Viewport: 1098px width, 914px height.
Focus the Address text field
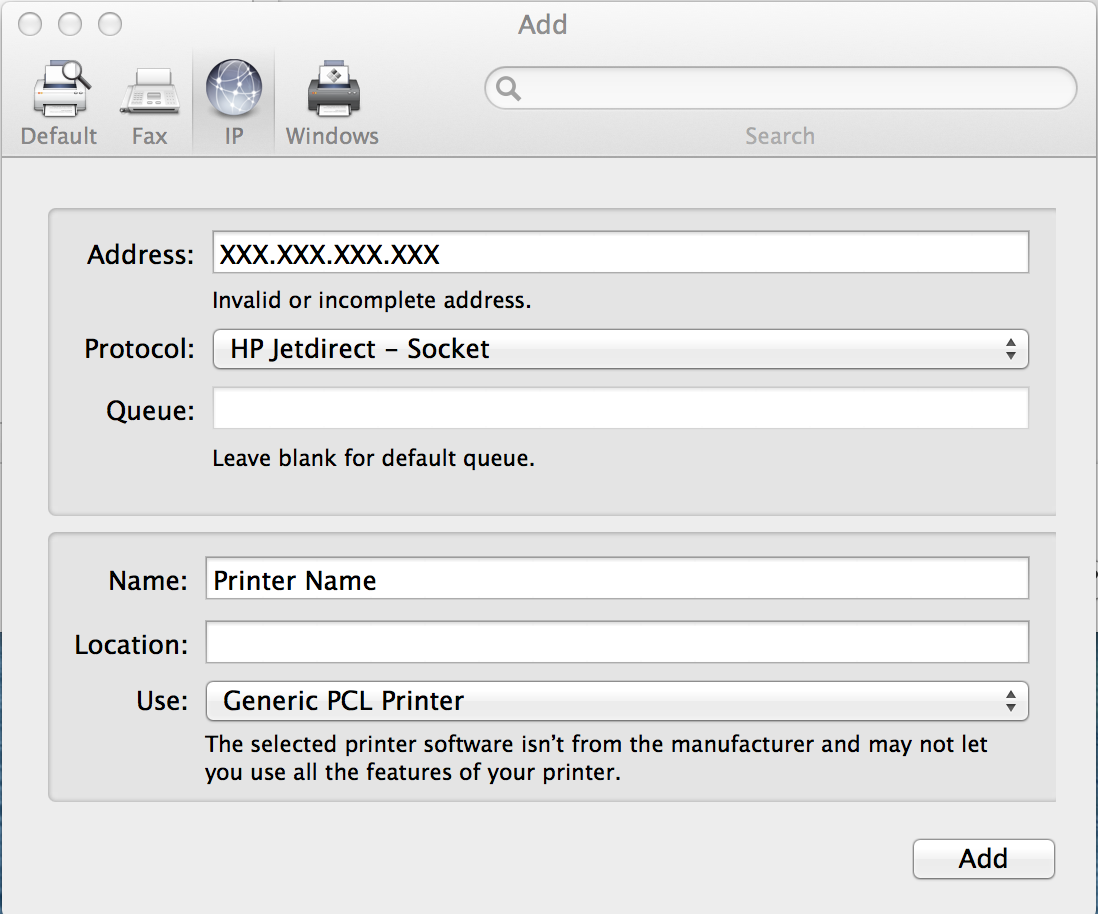click(x=620, y=254)
